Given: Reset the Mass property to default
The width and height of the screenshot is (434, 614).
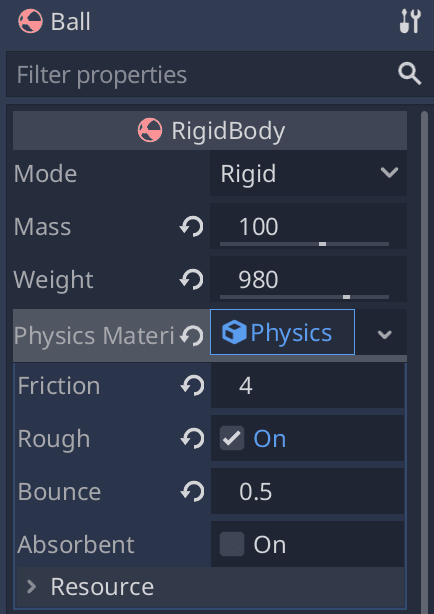Looking at the screenshot, I should pyautogui.click(x=192, y=227).
